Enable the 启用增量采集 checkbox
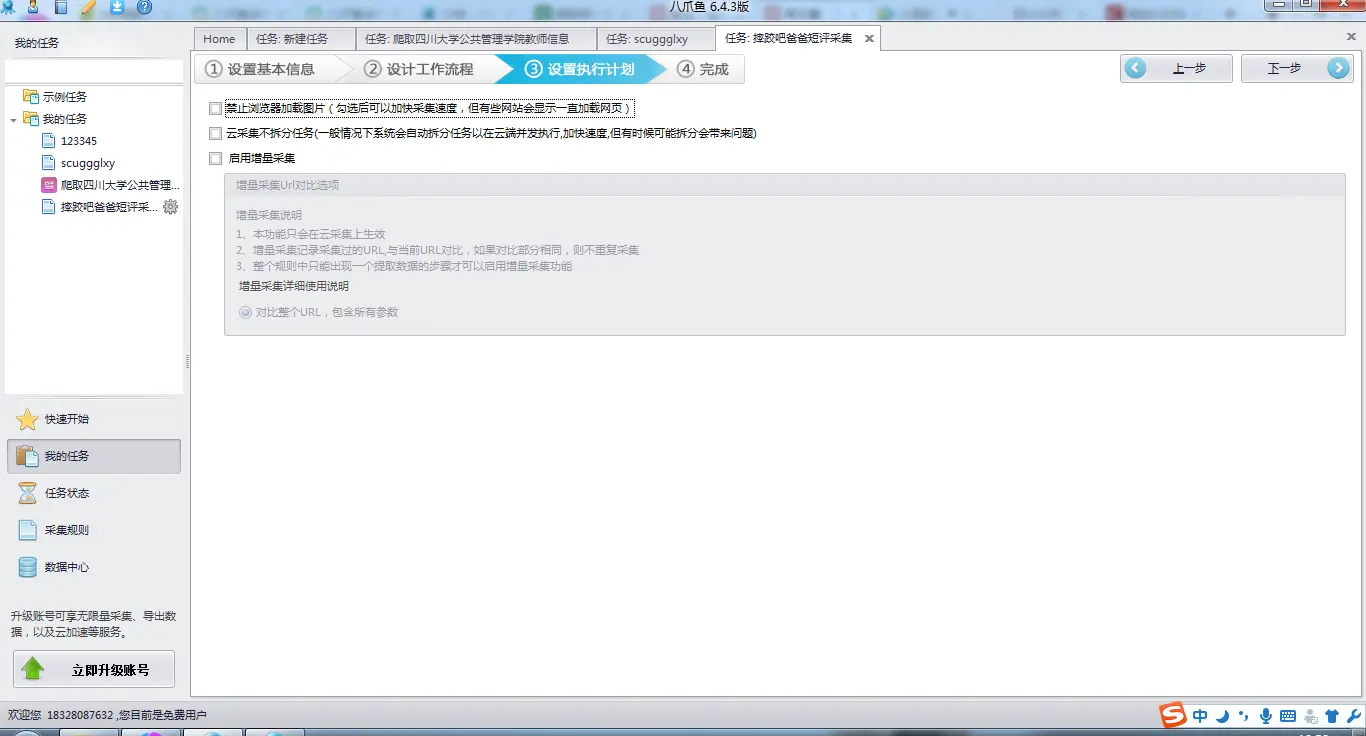 [216, 158]
